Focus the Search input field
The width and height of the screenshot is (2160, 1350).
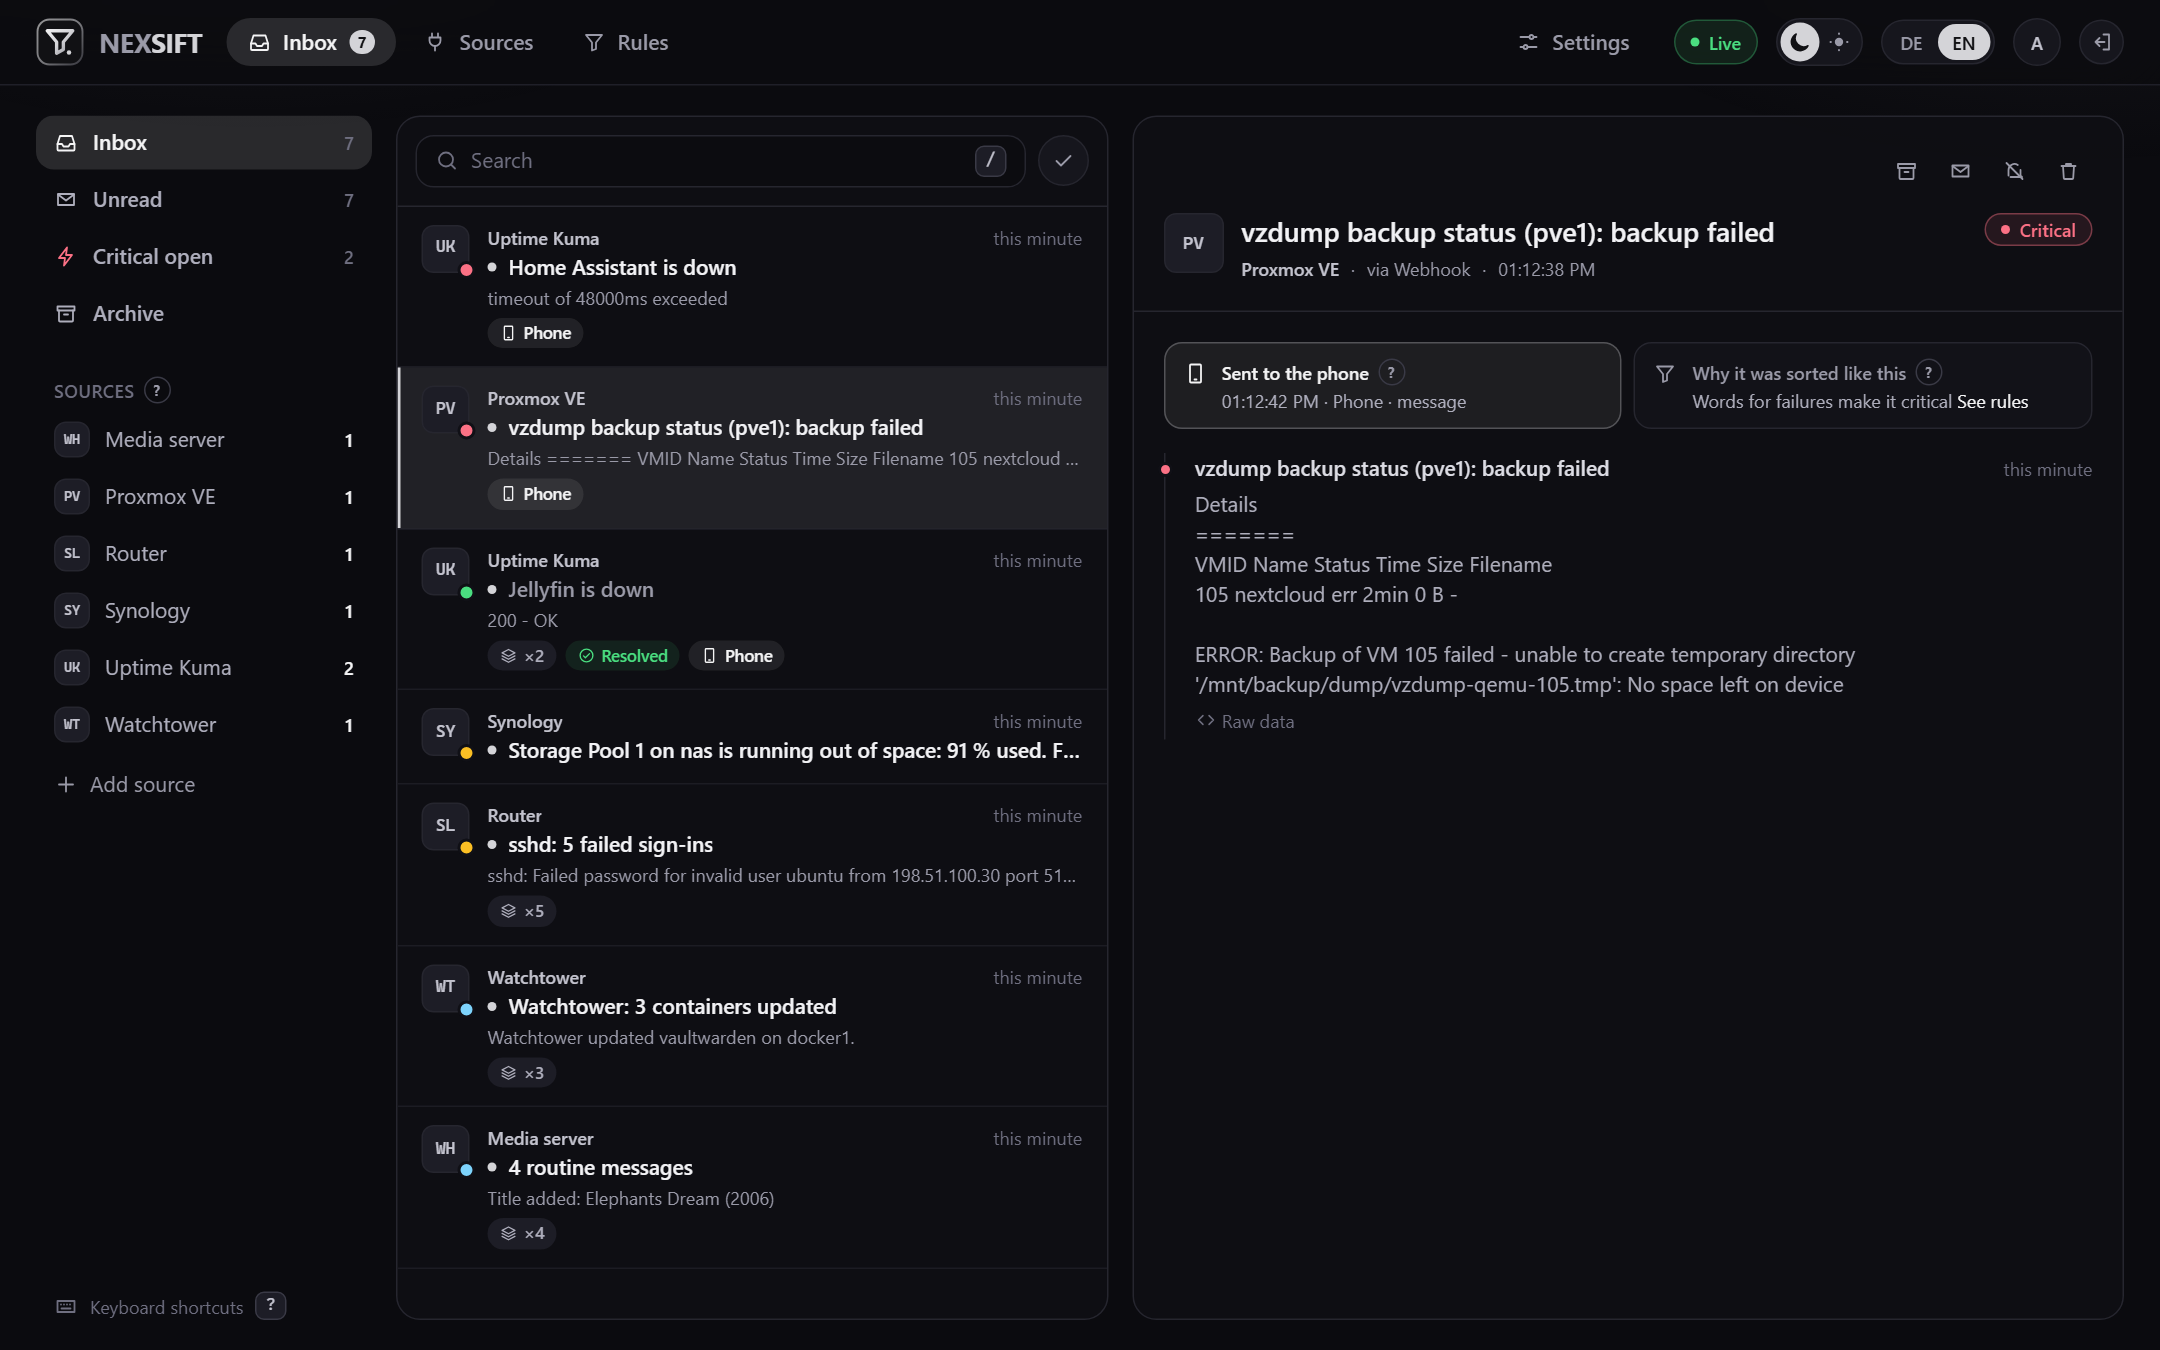pos(720,160)
